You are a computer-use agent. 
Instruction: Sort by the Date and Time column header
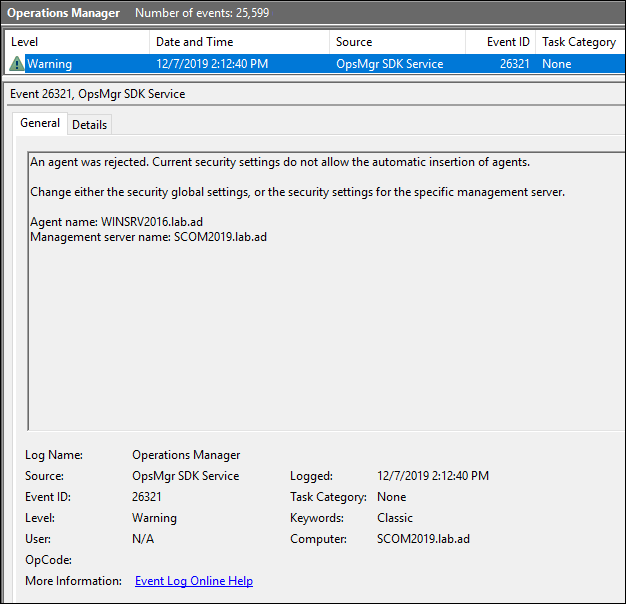[x=194, y=42]
